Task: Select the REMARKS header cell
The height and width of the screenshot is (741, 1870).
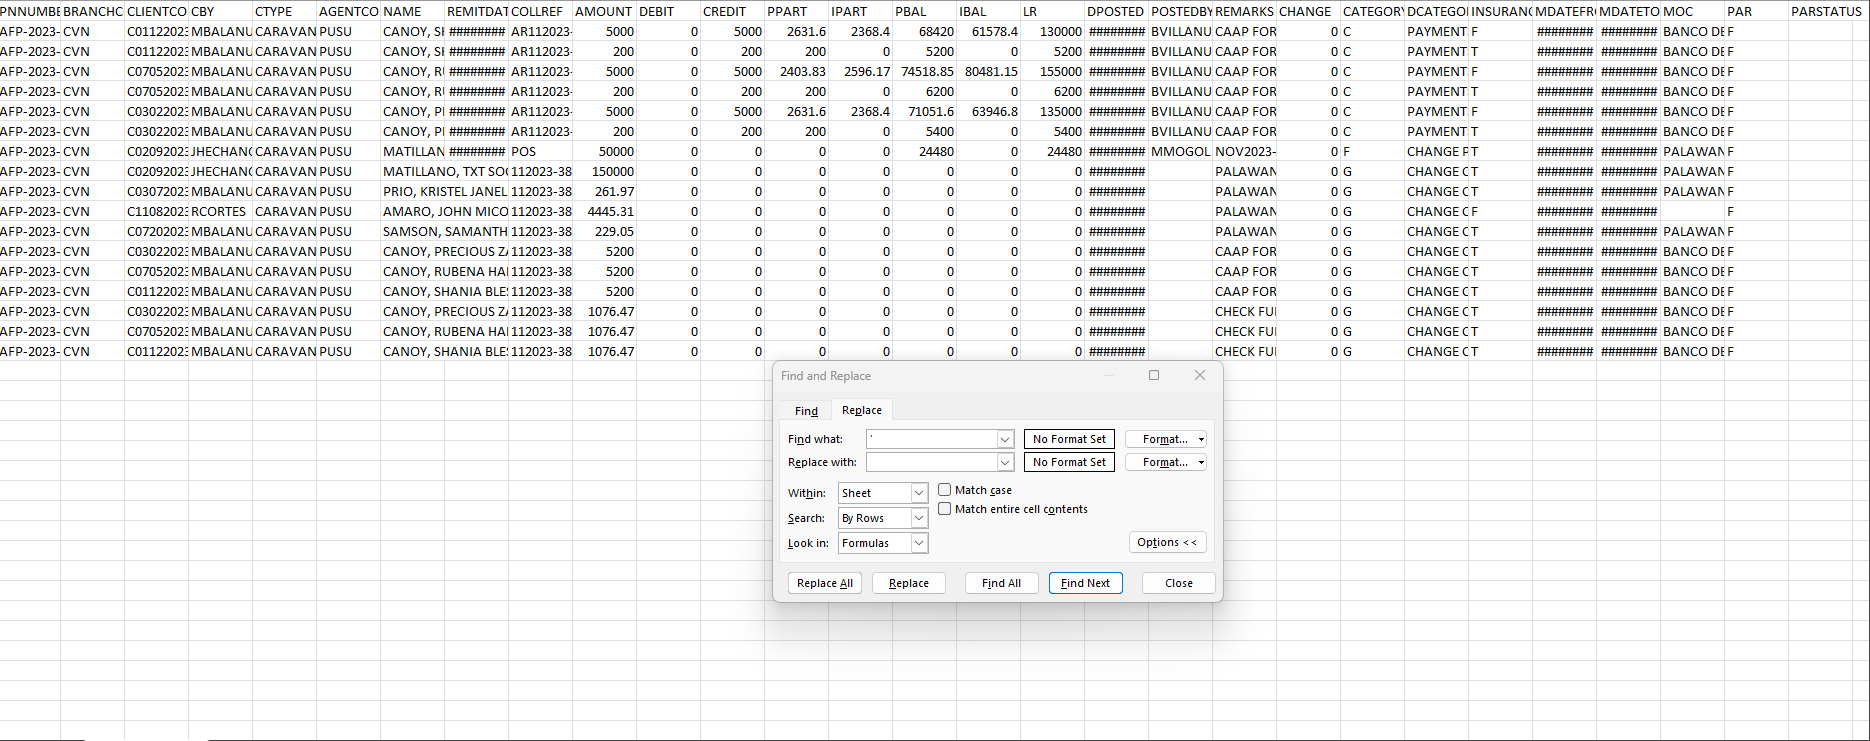Action: point(1244,11)
